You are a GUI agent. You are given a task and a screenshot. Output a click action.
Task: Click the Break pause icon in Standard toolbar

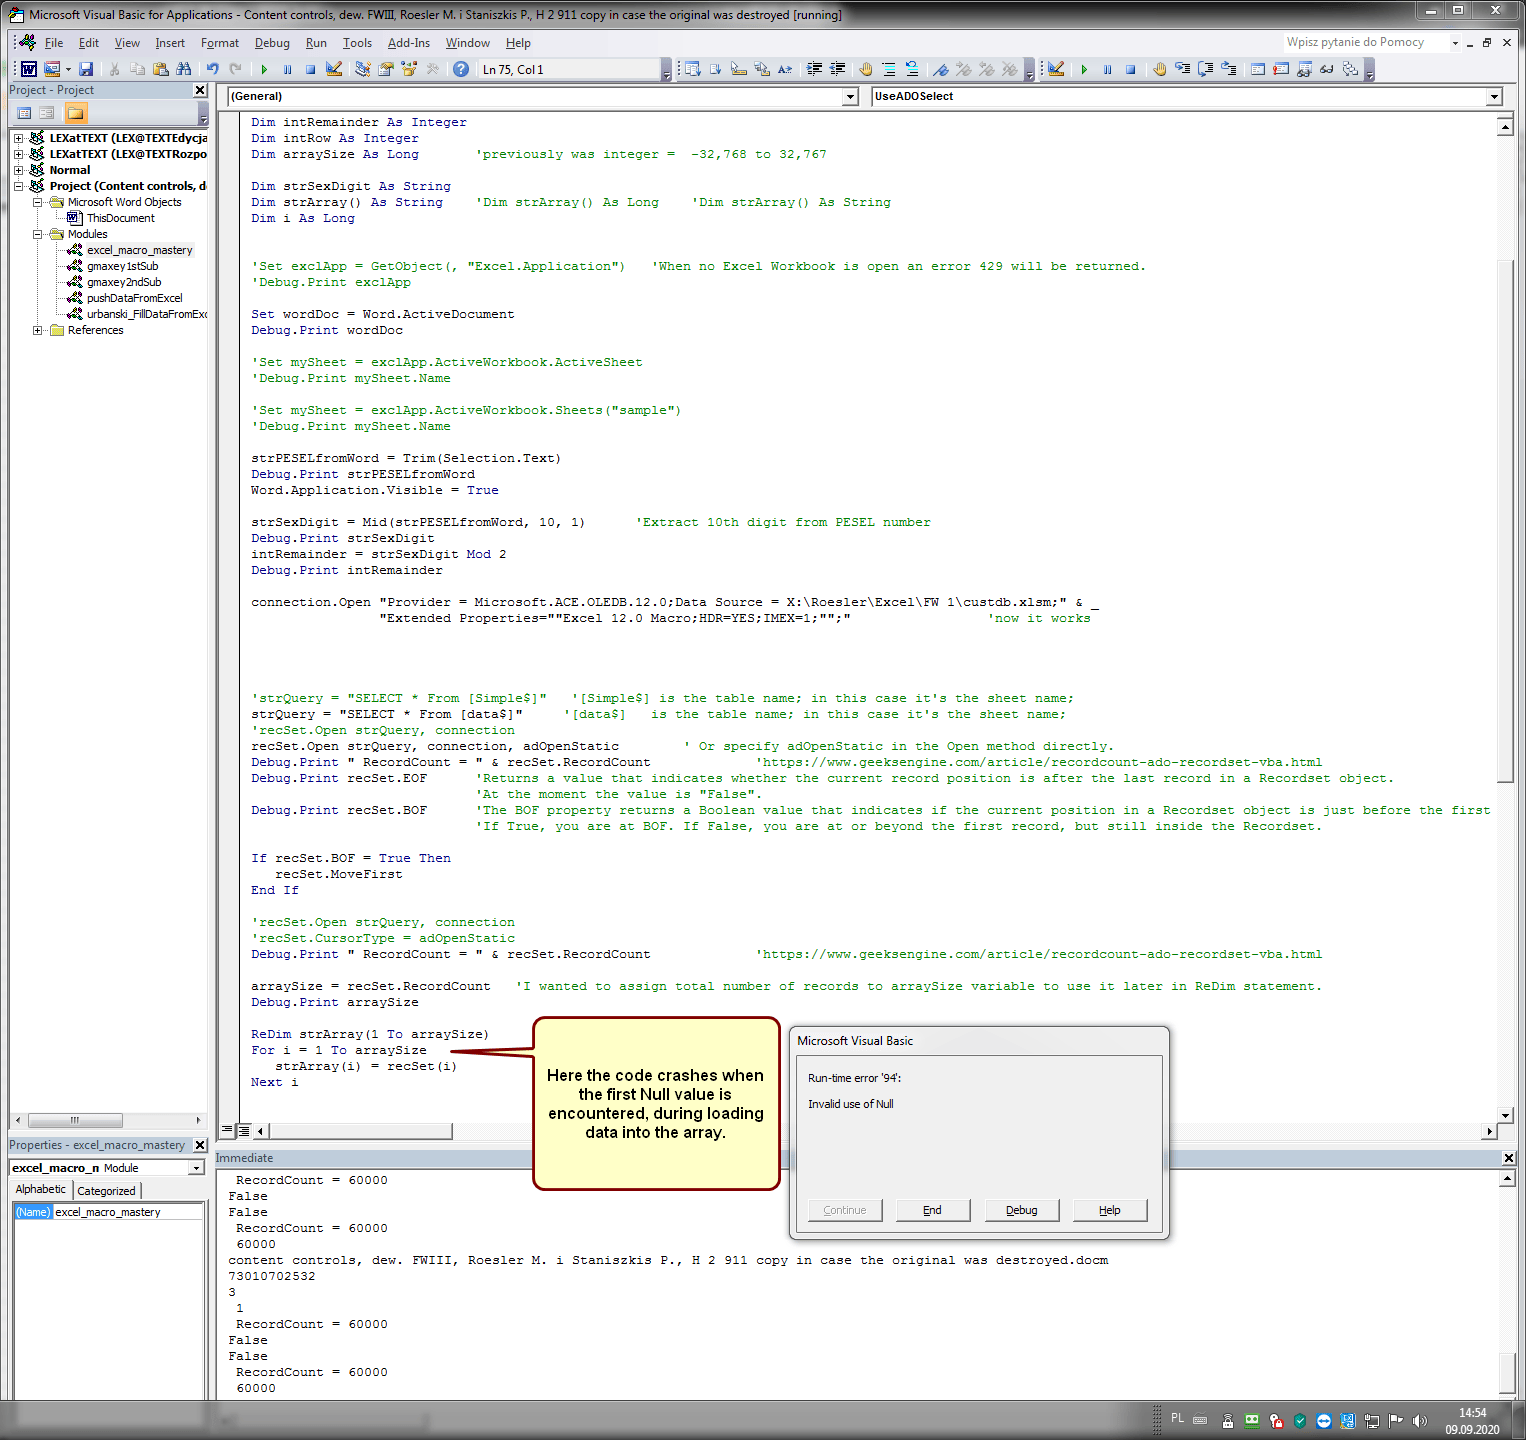coord(287,69)
